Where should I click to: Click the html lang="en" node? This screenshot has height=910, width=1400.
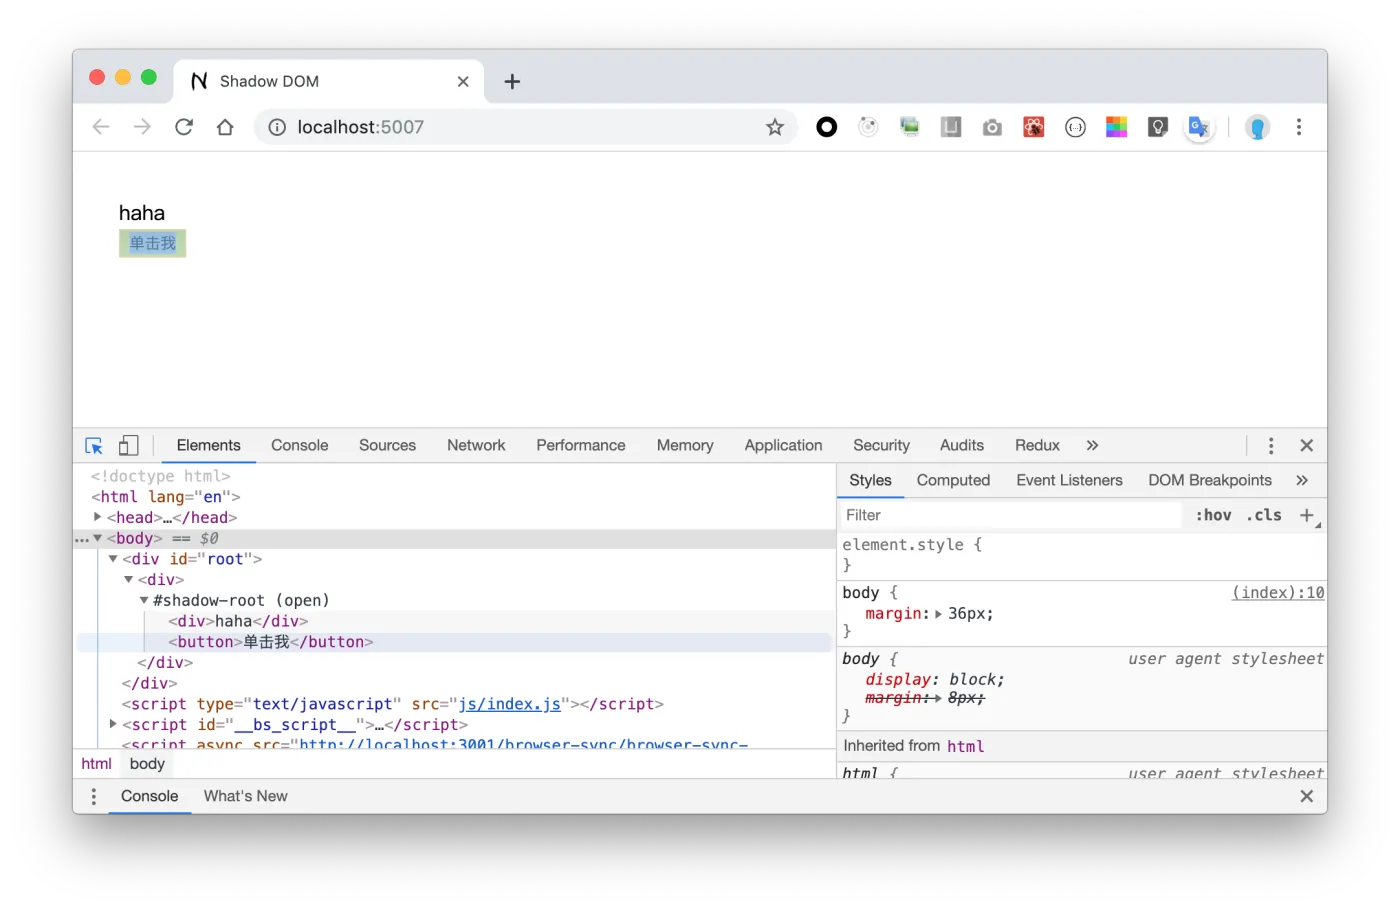[x=166, y=497]
